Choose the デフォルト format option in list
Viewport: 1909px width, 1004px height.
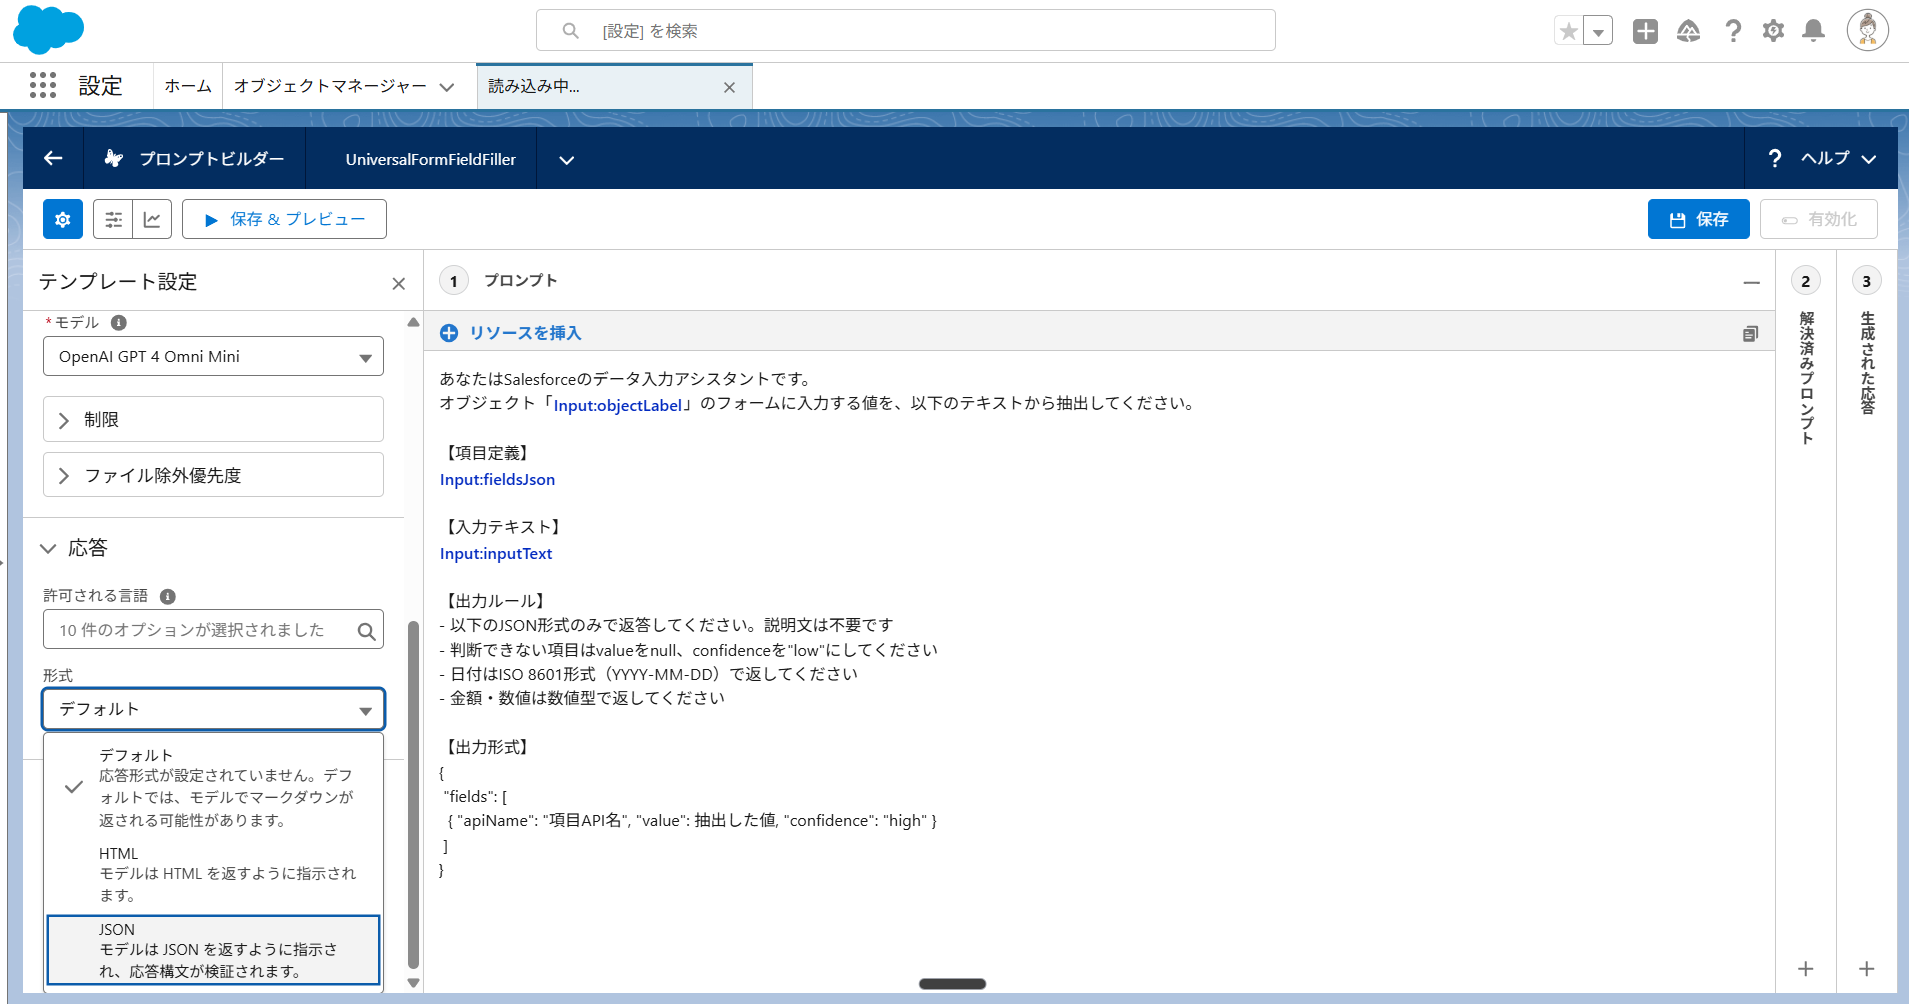coord(213,787)
